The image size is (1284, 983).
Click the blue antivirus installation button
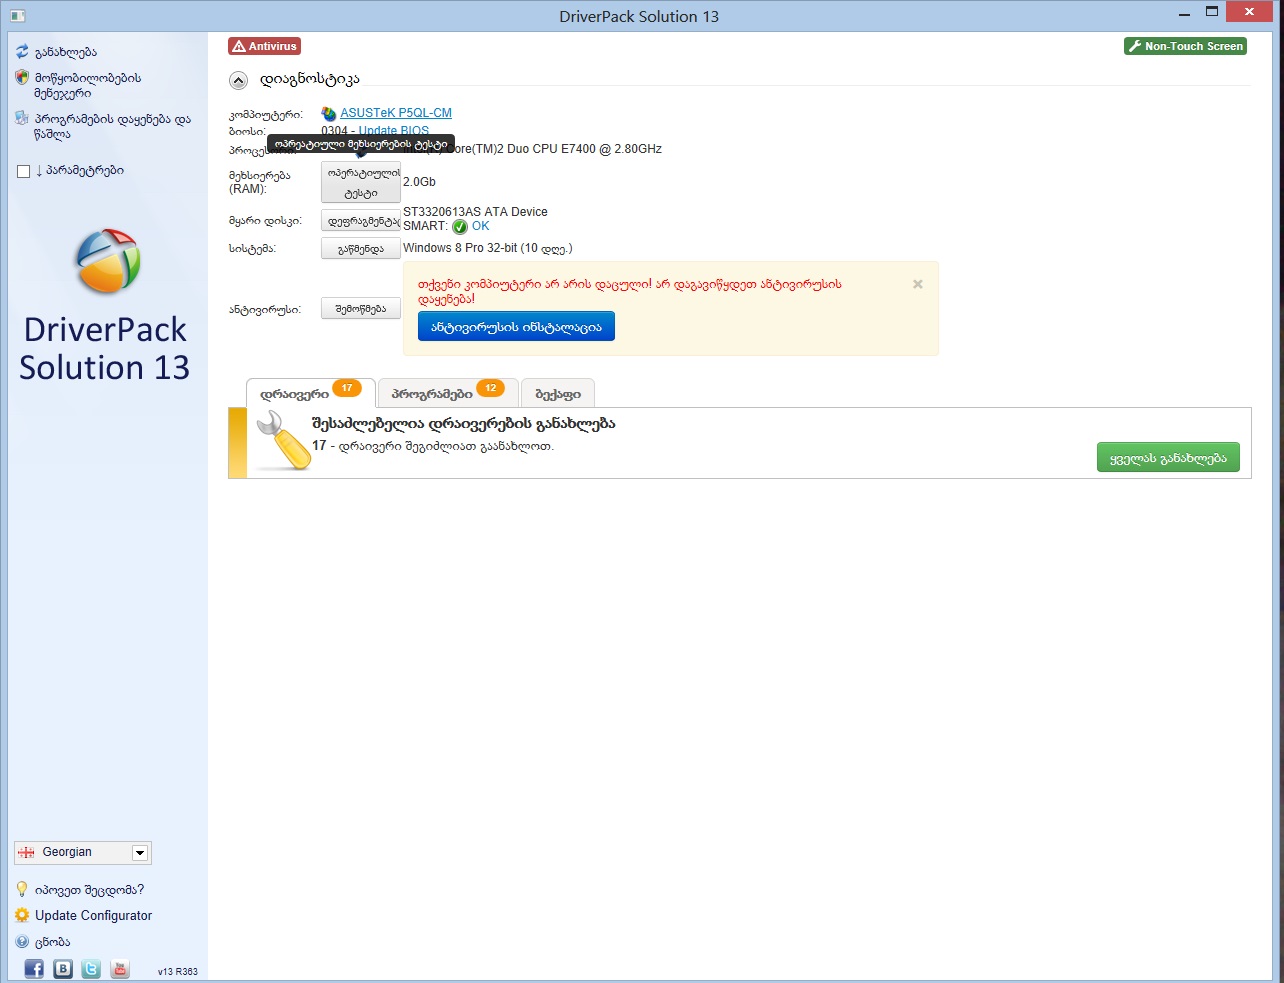pos(516,326)
